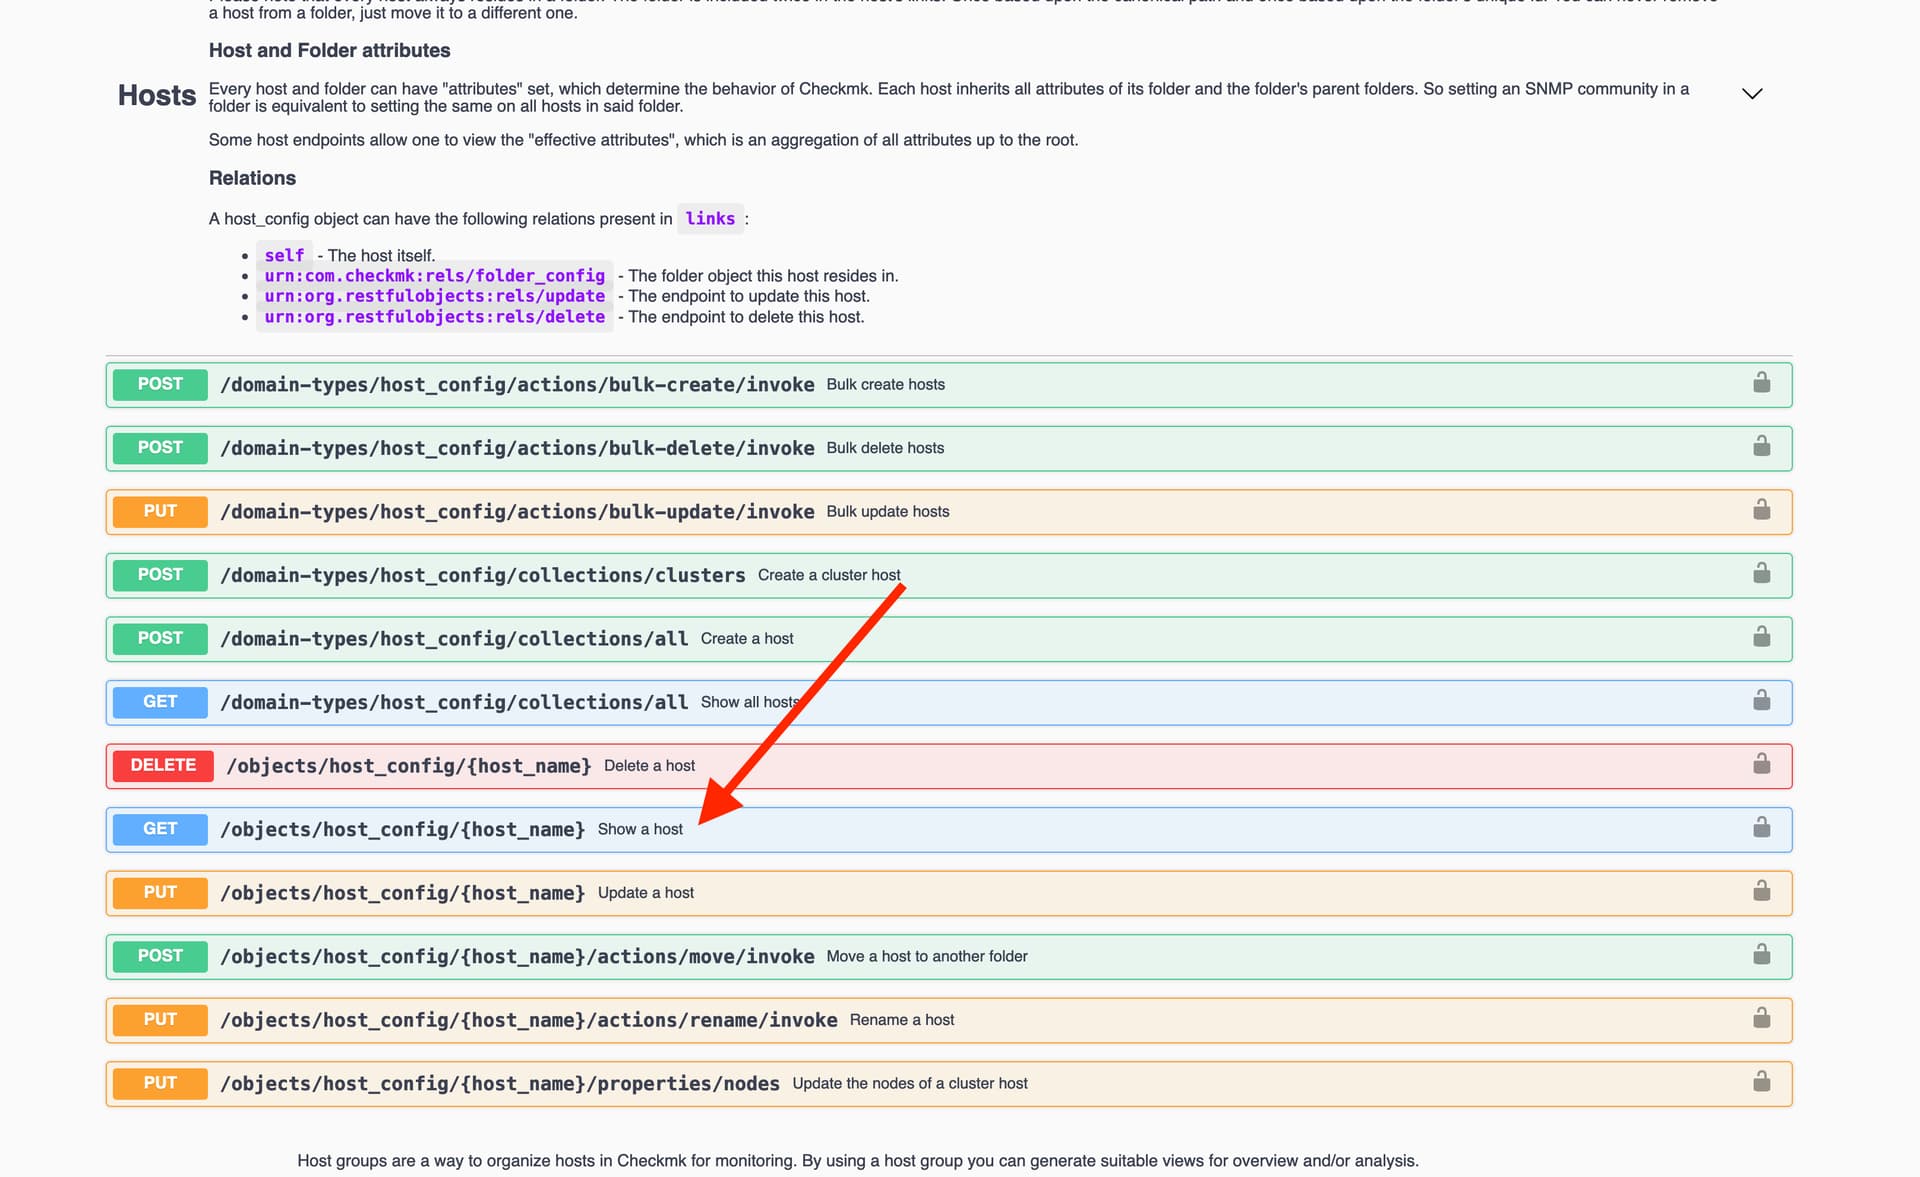Select the folder_config relation link
The height and width of the screenshot is (1177, 1920).
434,276
